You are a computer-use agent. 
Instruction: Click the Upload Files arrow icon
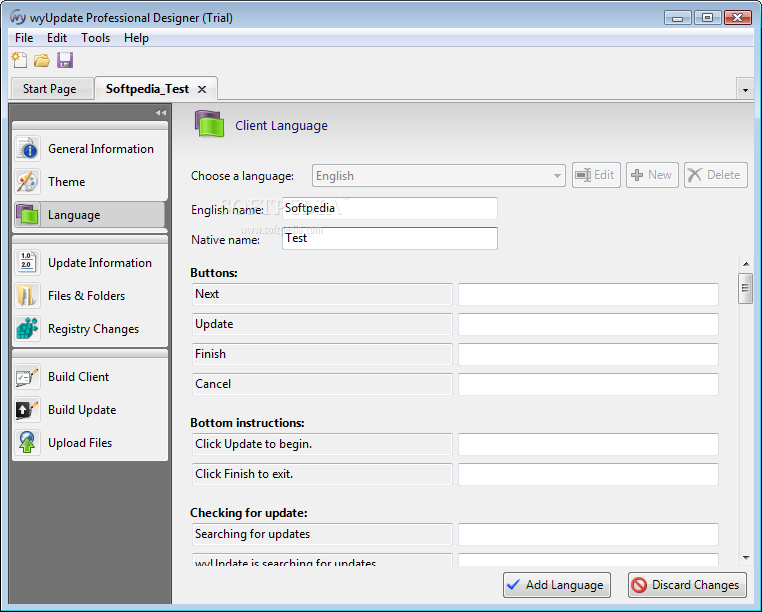pos(27,442)
